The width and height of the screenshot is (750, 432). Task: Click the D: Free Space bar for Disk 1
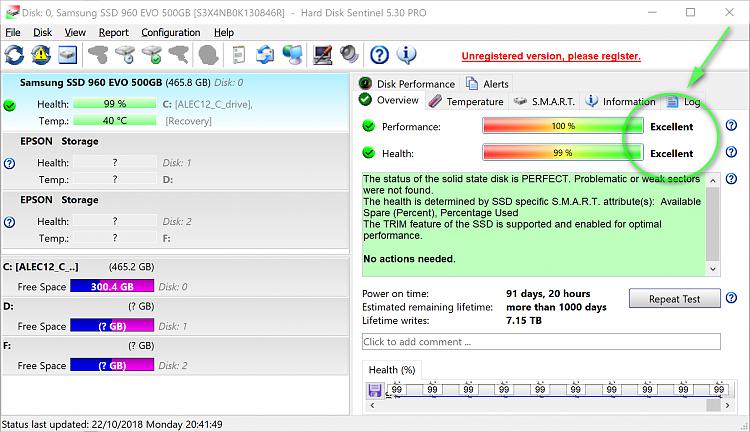[x=112, y=326]
